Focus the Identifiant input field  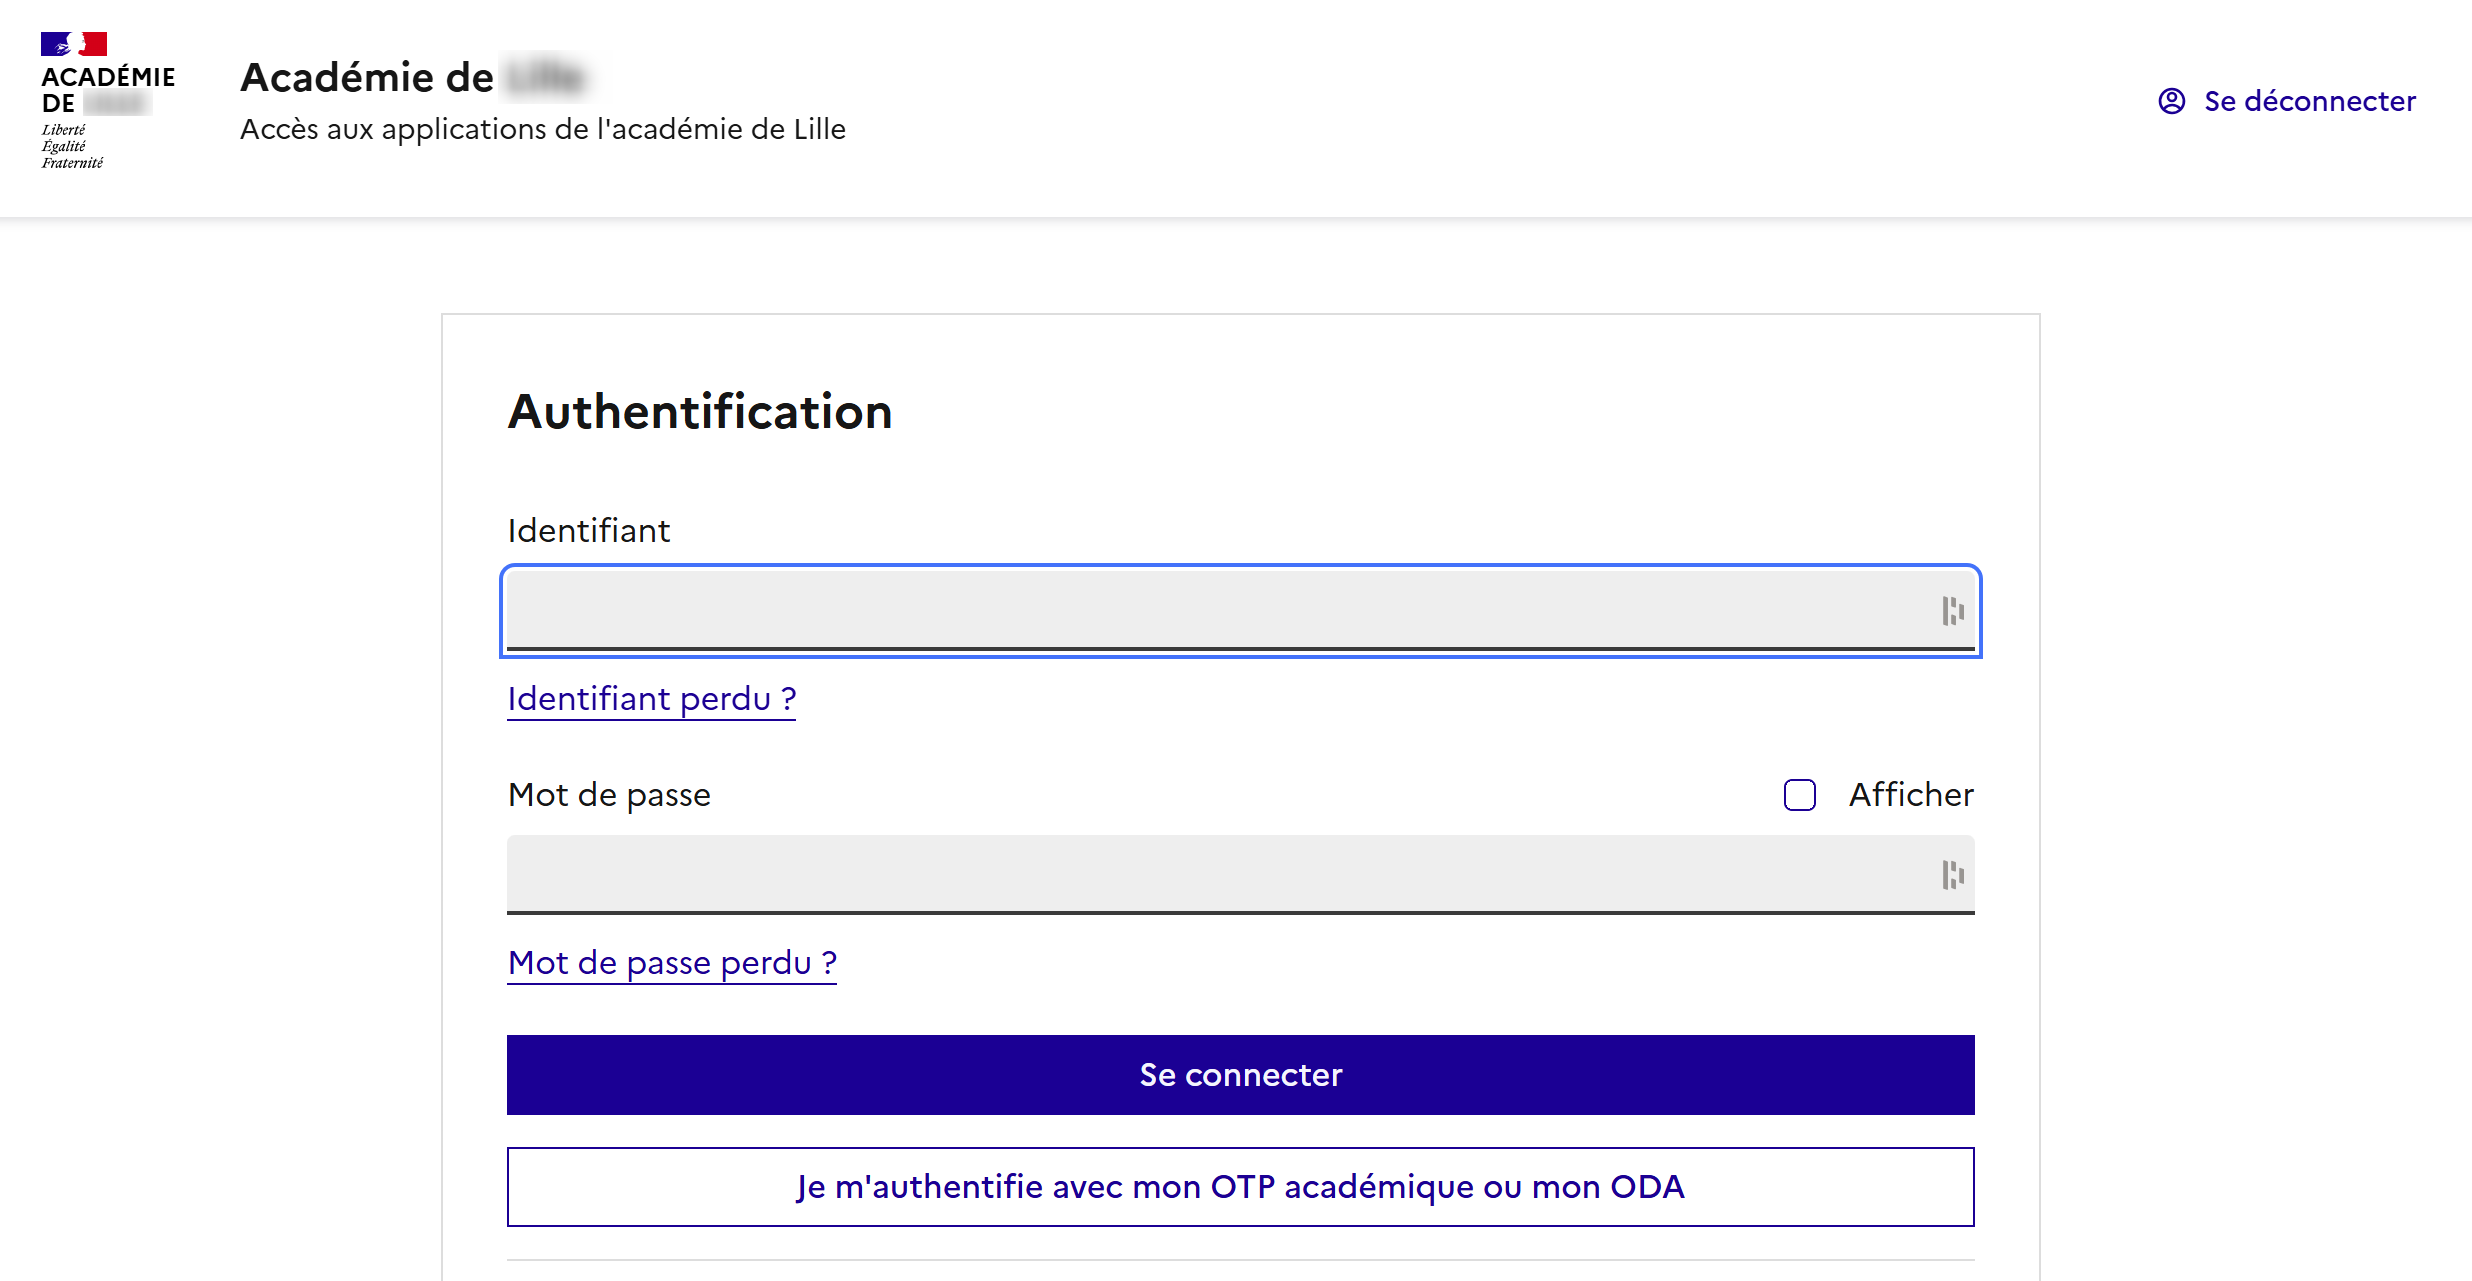pos(1200,611)
